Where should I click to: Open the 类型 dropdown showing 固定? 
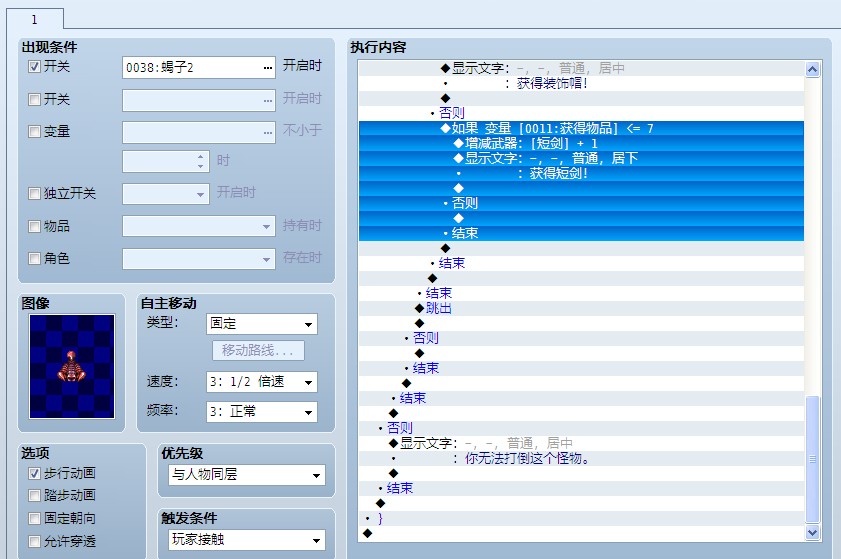click(262, 323)
